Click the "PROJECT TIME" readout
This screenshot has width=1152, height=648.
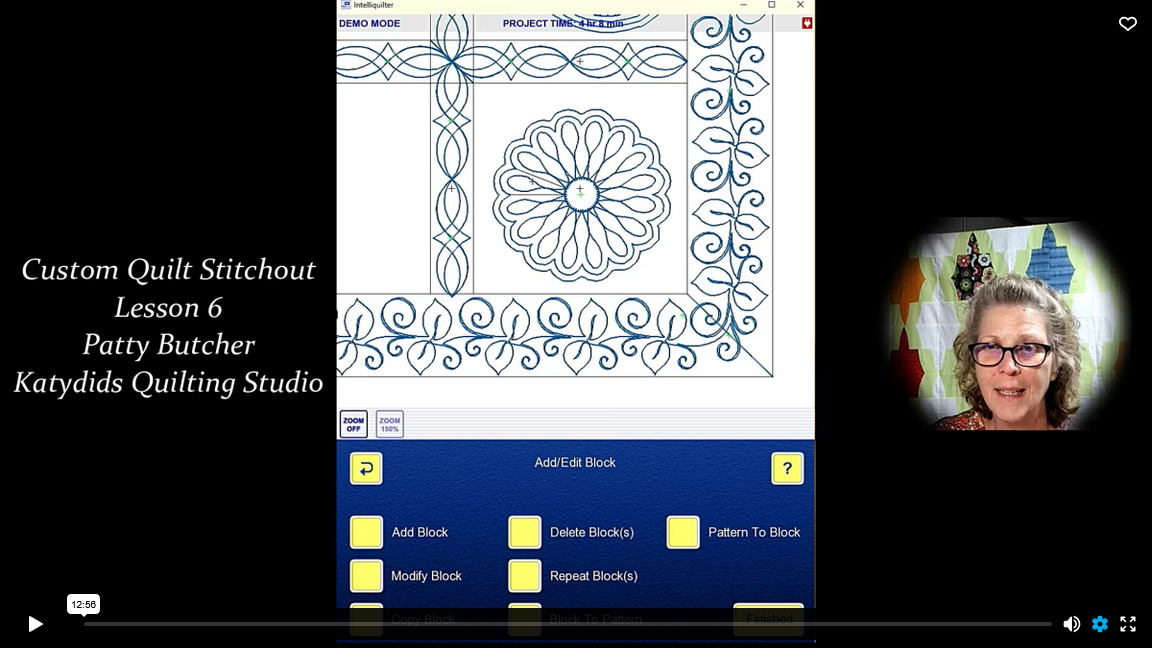[x=563, y=24]
